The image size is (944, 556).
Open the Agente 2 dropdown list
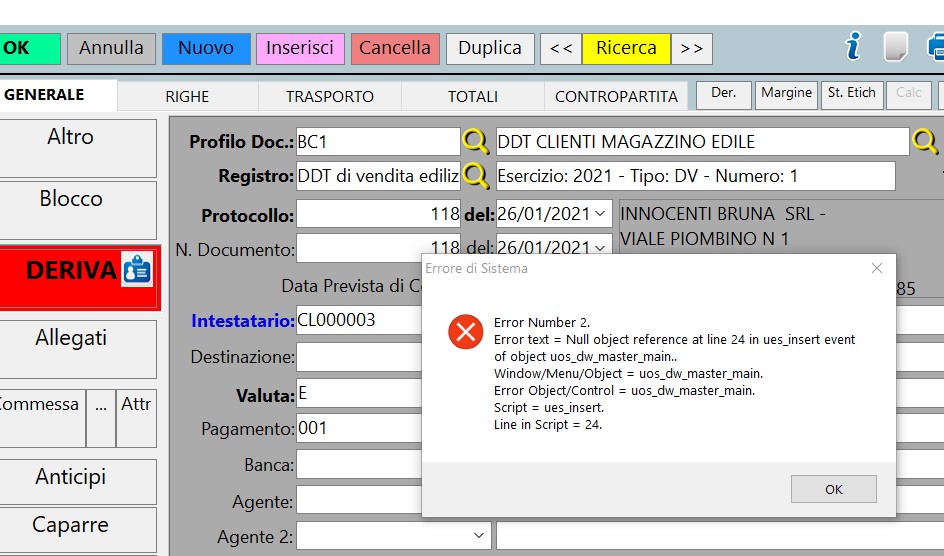coord(481,536)
